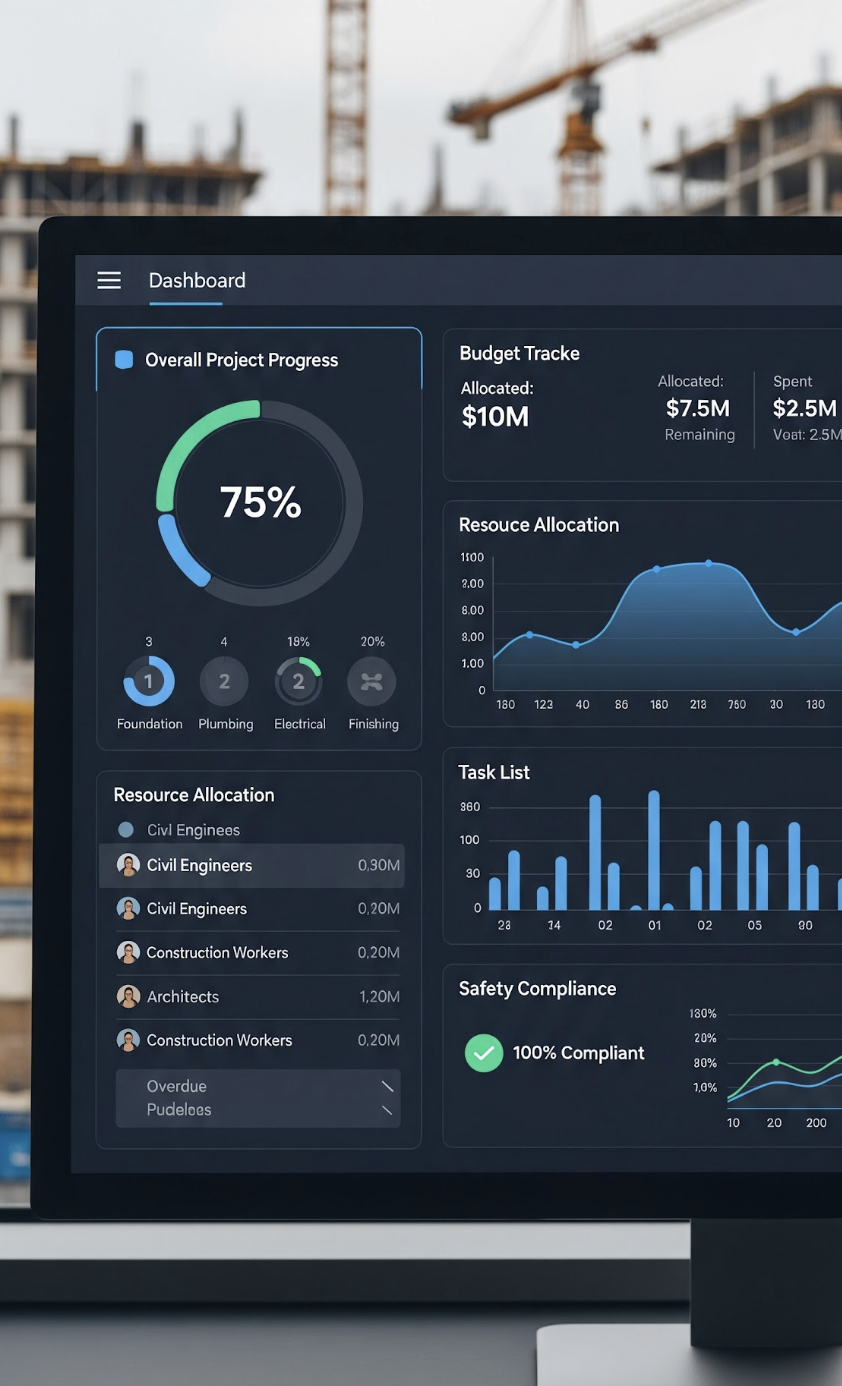Switch to the Dashboard tab
Screen dimensions: 842x1386
tap(196, 280)
